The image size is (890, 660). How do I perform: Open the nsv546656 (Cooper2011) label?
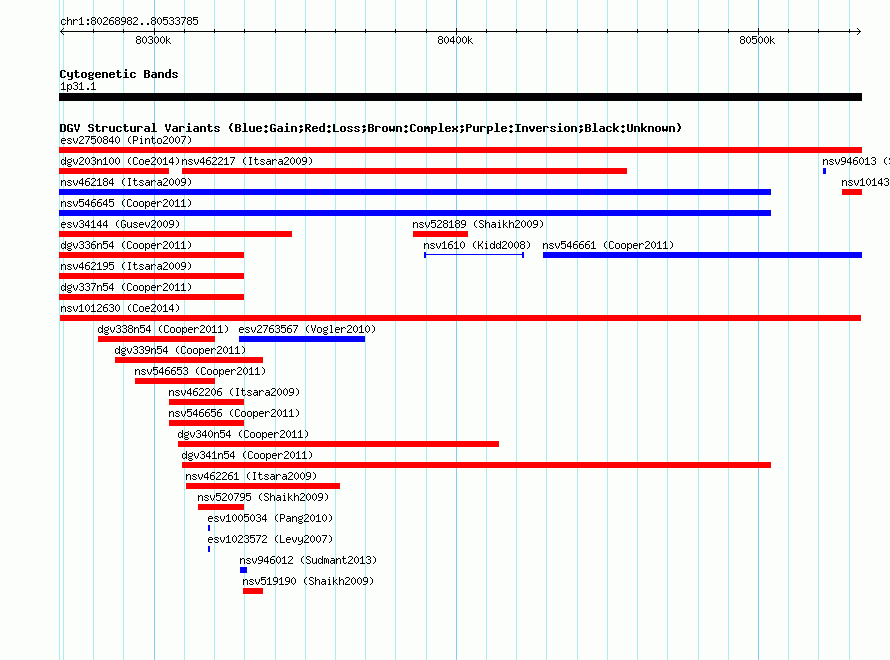[x=234, y=413]
